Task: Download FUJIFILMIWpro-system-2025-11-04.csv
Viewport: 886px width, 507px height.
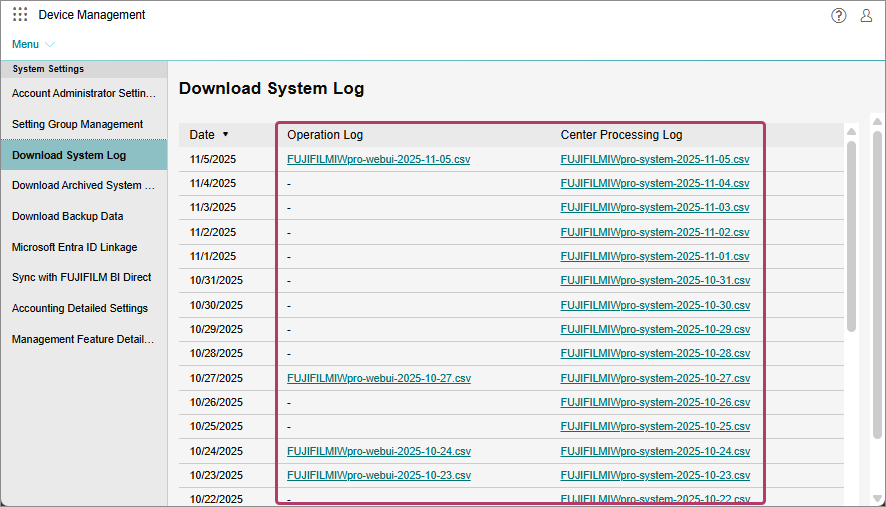Action: (655, 184)
